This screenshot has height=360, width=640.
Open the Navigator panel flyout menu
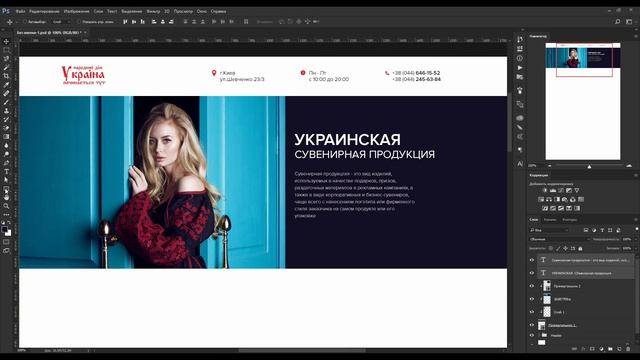pos(636,36)
